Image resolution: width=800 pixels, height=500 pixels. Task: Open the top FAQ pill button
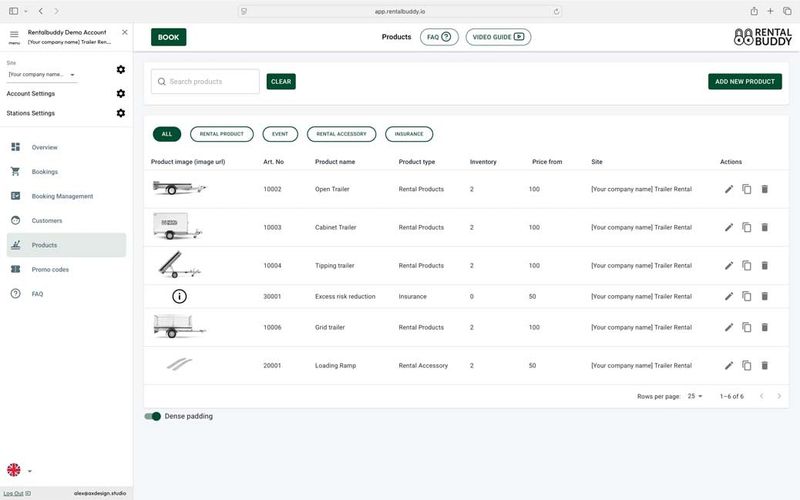439,37
